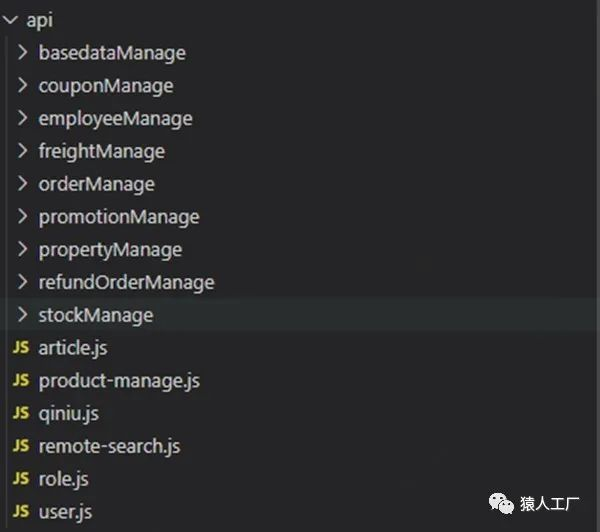The height and width of the screenshot is (532, 600).
Task: Click the WeChat logo in the watermark
Action: (x=501, y=504)
